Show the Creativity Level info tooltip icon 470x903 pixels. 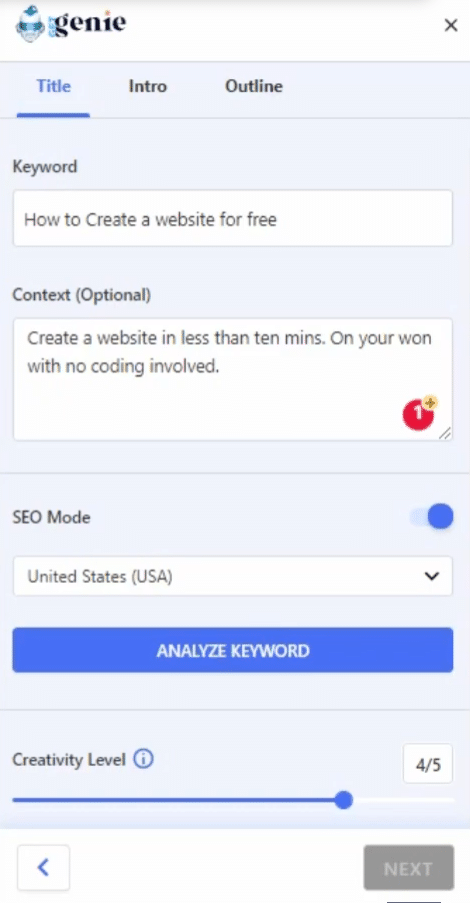[143, 760]
